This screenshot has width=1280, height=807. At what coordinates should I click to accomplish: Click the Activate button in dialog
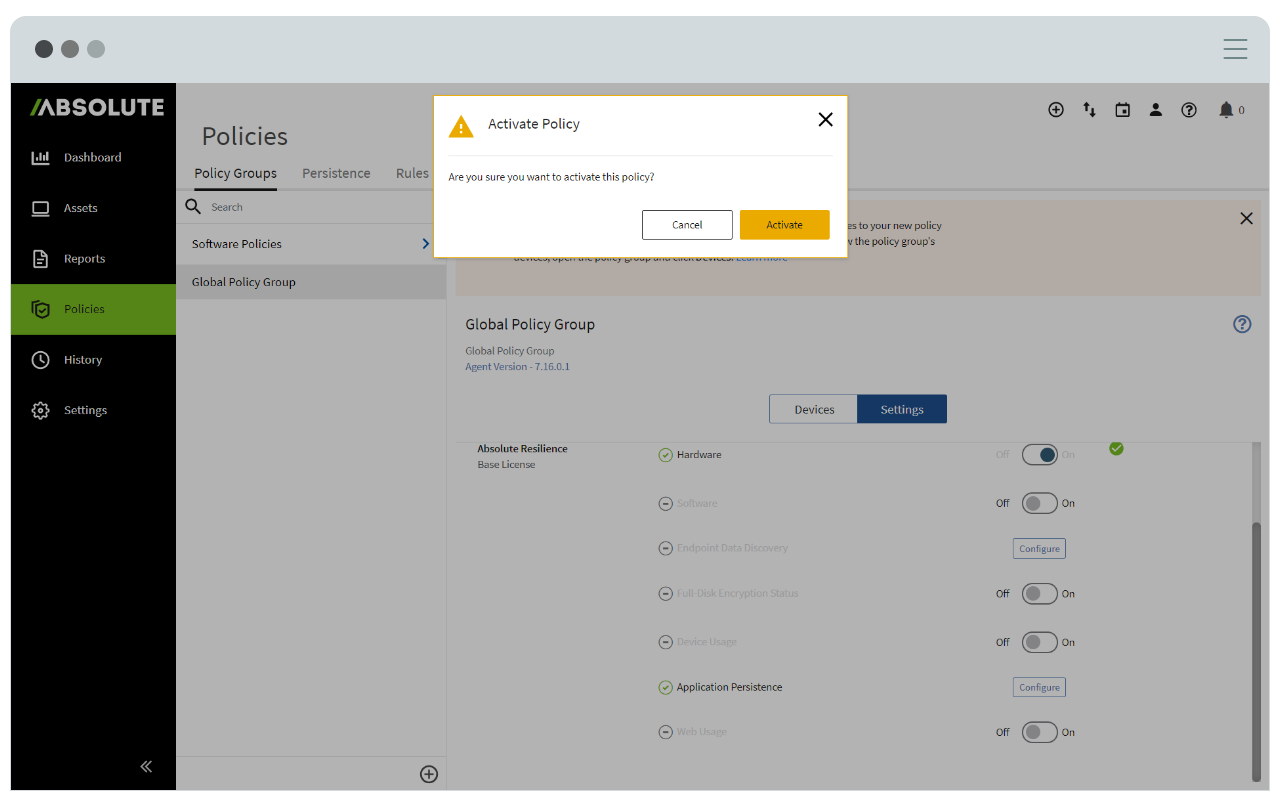(784, 225)
